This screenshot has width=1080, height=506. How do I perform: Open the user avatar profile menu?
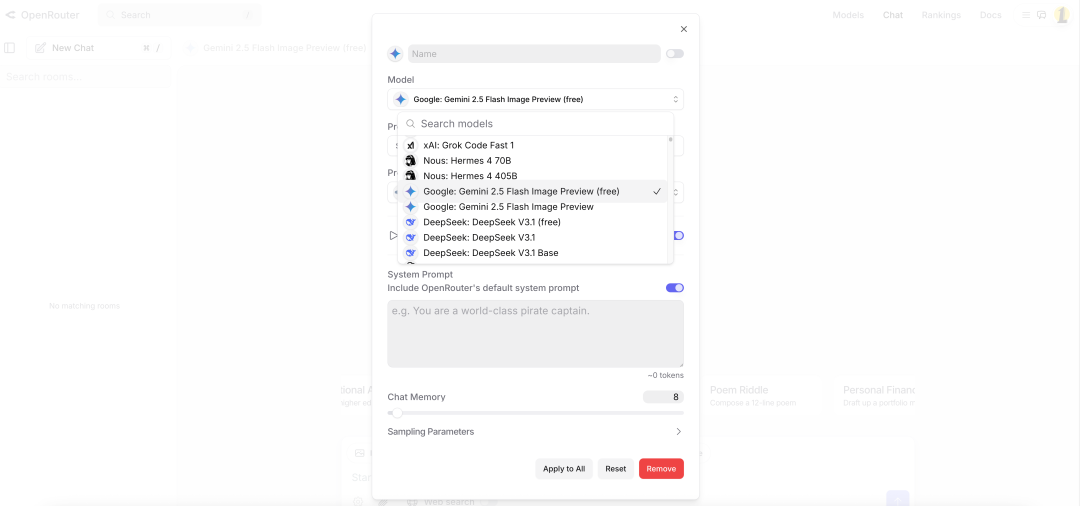pyautogui.click(x=1061, y=15)
